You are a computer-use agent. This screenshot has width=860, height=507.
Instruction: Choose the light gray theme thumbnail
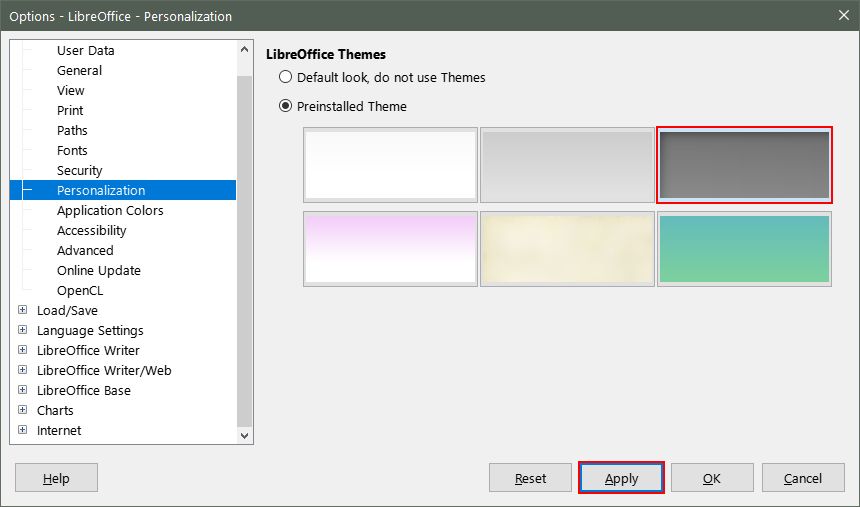567,165
